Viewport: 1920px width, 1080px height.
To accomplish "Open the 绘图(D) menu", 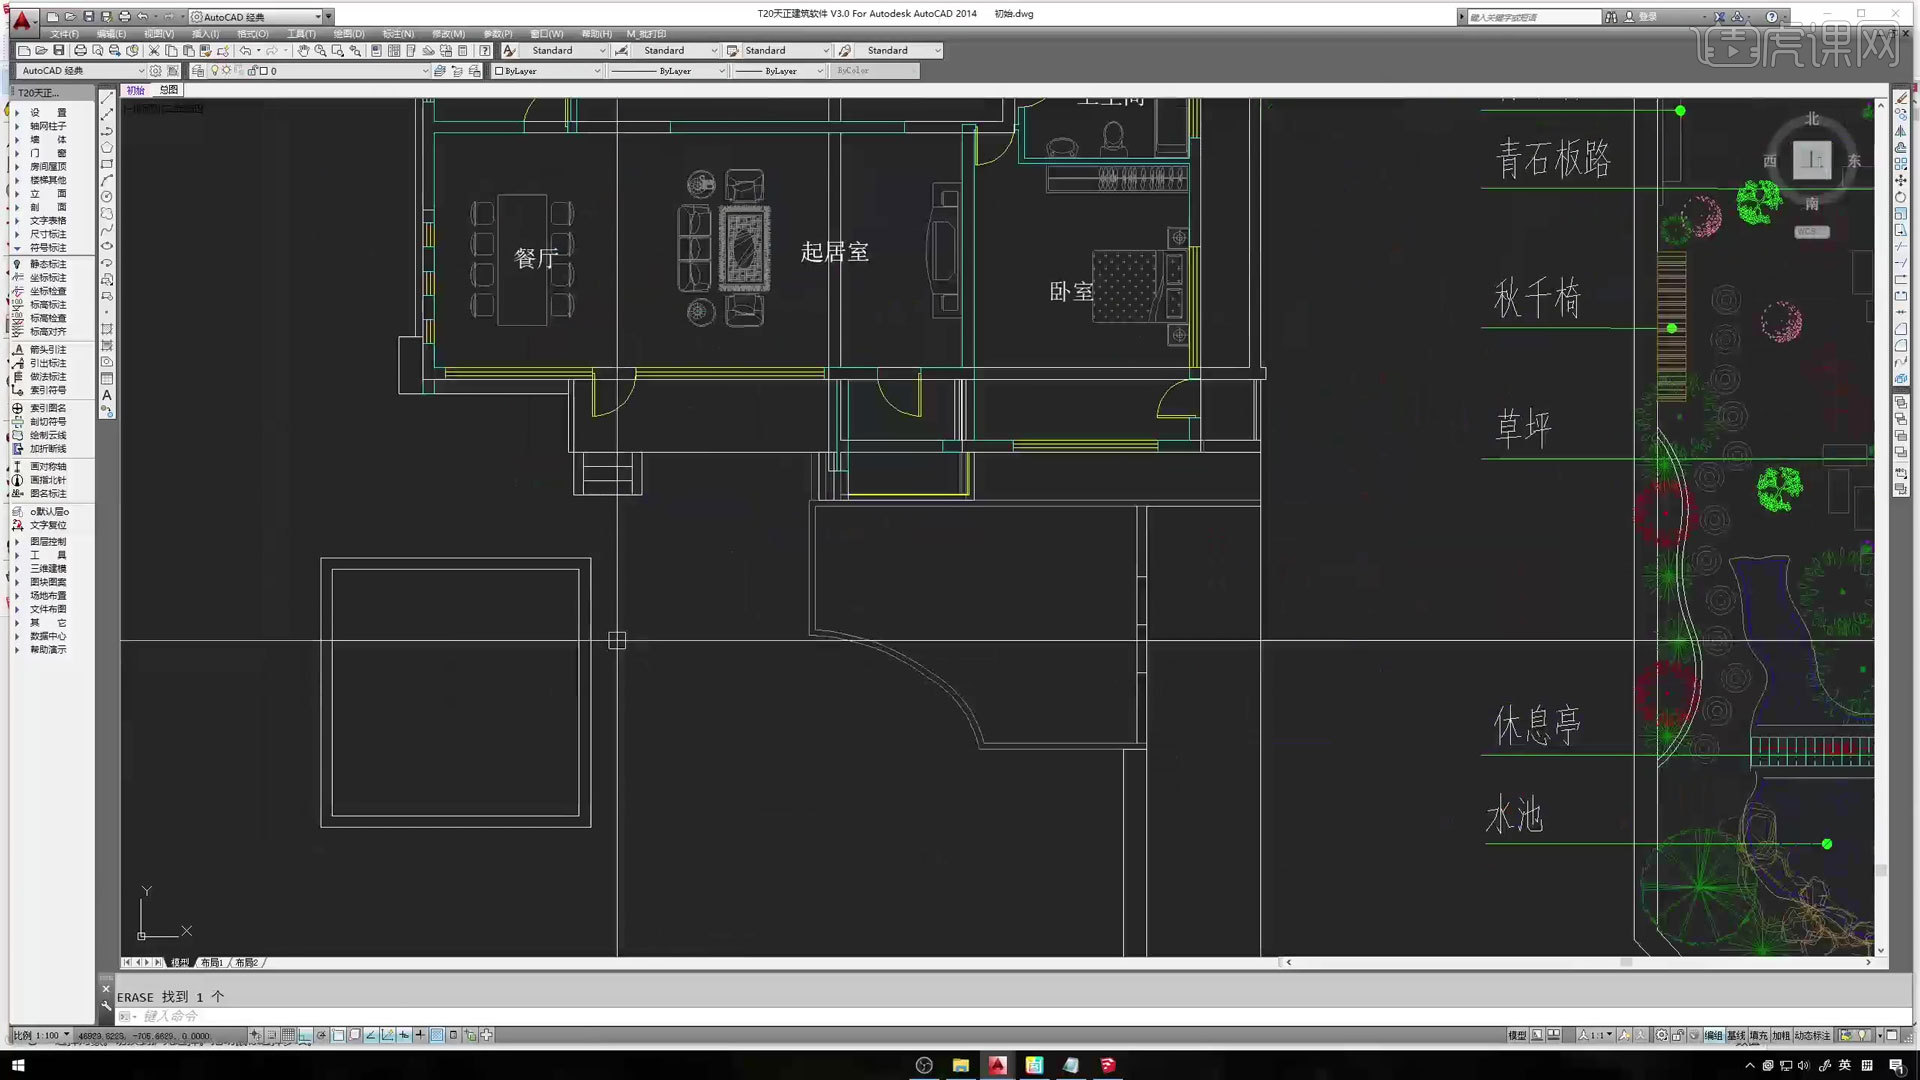I will tap(349, 33).
